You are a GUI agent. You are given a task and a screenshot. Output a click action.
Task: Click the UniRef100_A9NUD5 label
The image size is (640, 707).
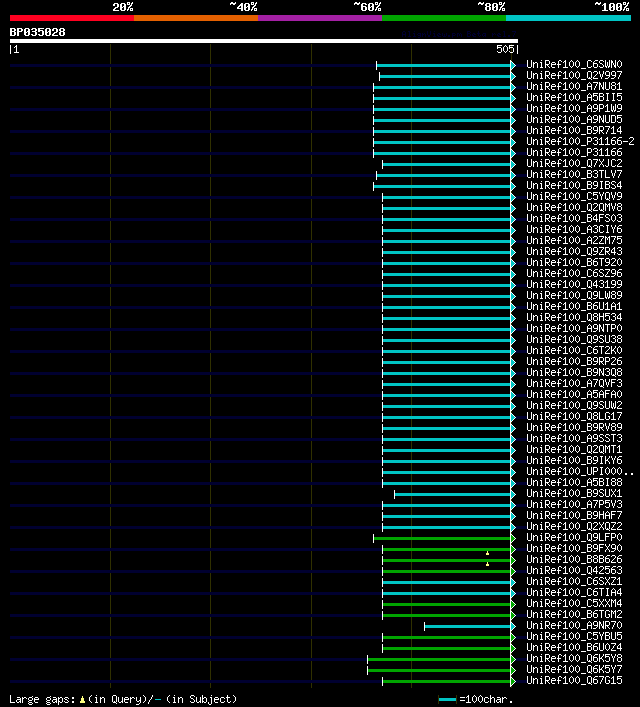coord(574,119)
